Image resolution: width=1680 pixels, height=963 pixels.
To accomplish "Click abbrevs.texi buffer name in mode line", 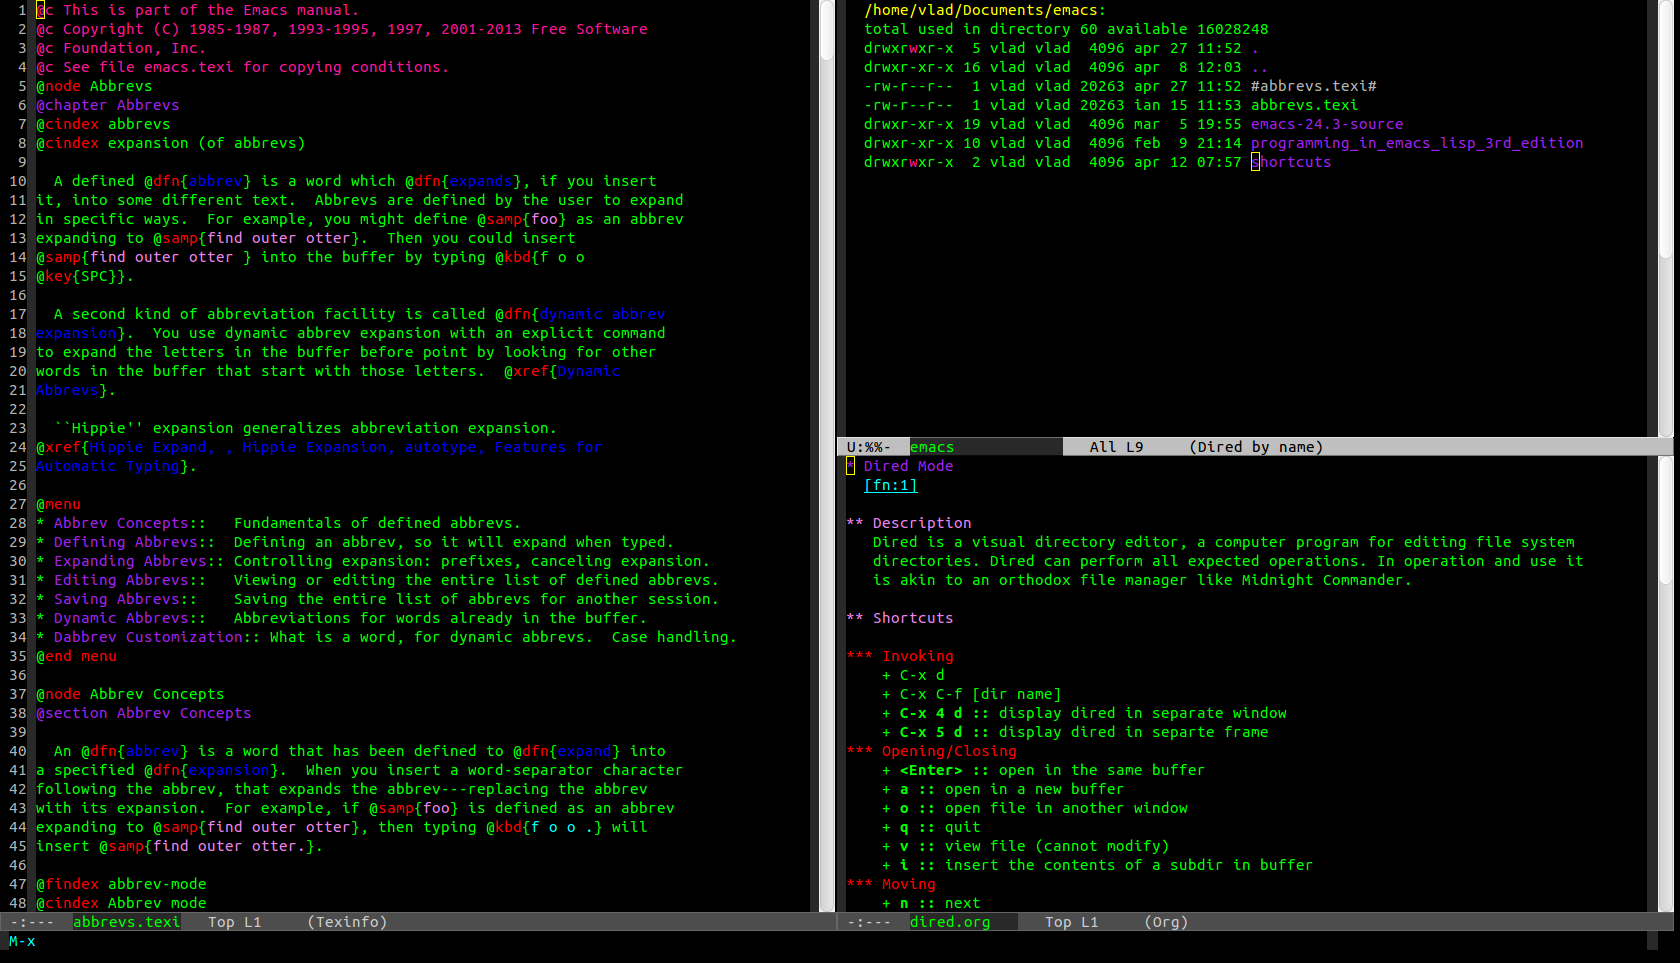I will [x=126, y=922].
